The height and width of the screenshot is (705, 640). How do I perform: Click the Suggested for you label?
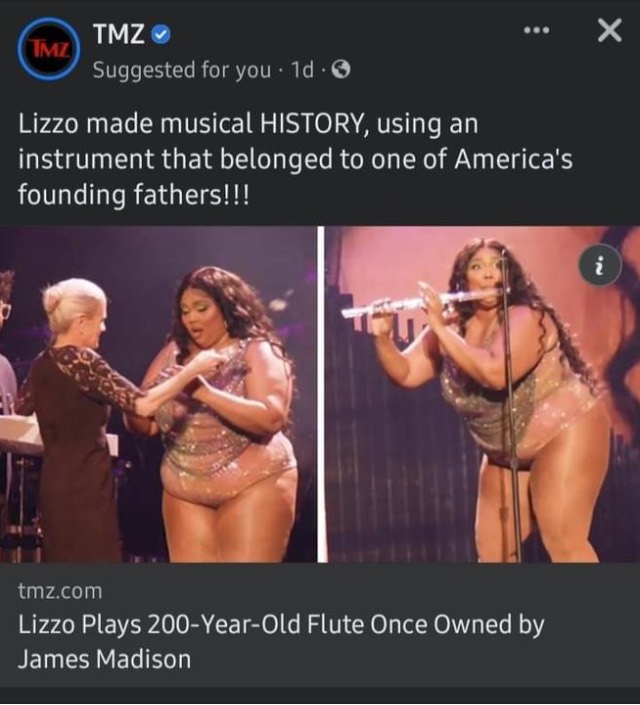click(x=182, y=70)
